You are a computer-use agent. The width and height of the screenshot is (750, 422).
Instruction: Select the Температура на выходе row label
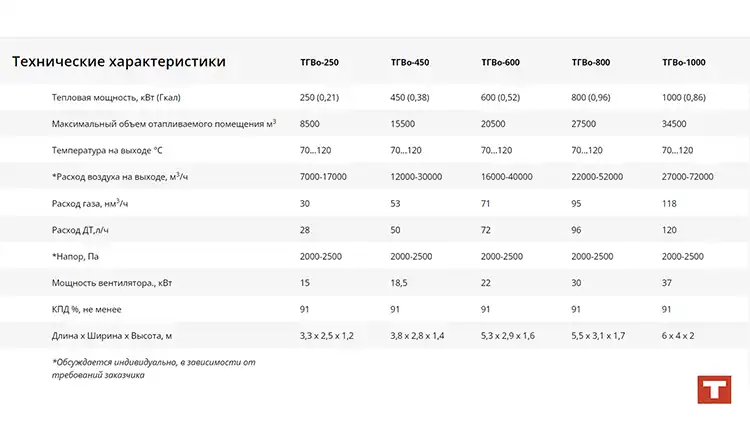click(x=107, y=150)
